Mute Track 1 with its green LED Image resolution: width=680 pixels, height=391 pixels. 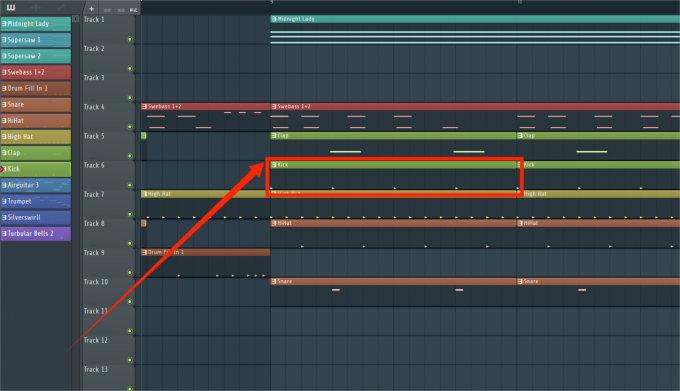pos(130,39)
